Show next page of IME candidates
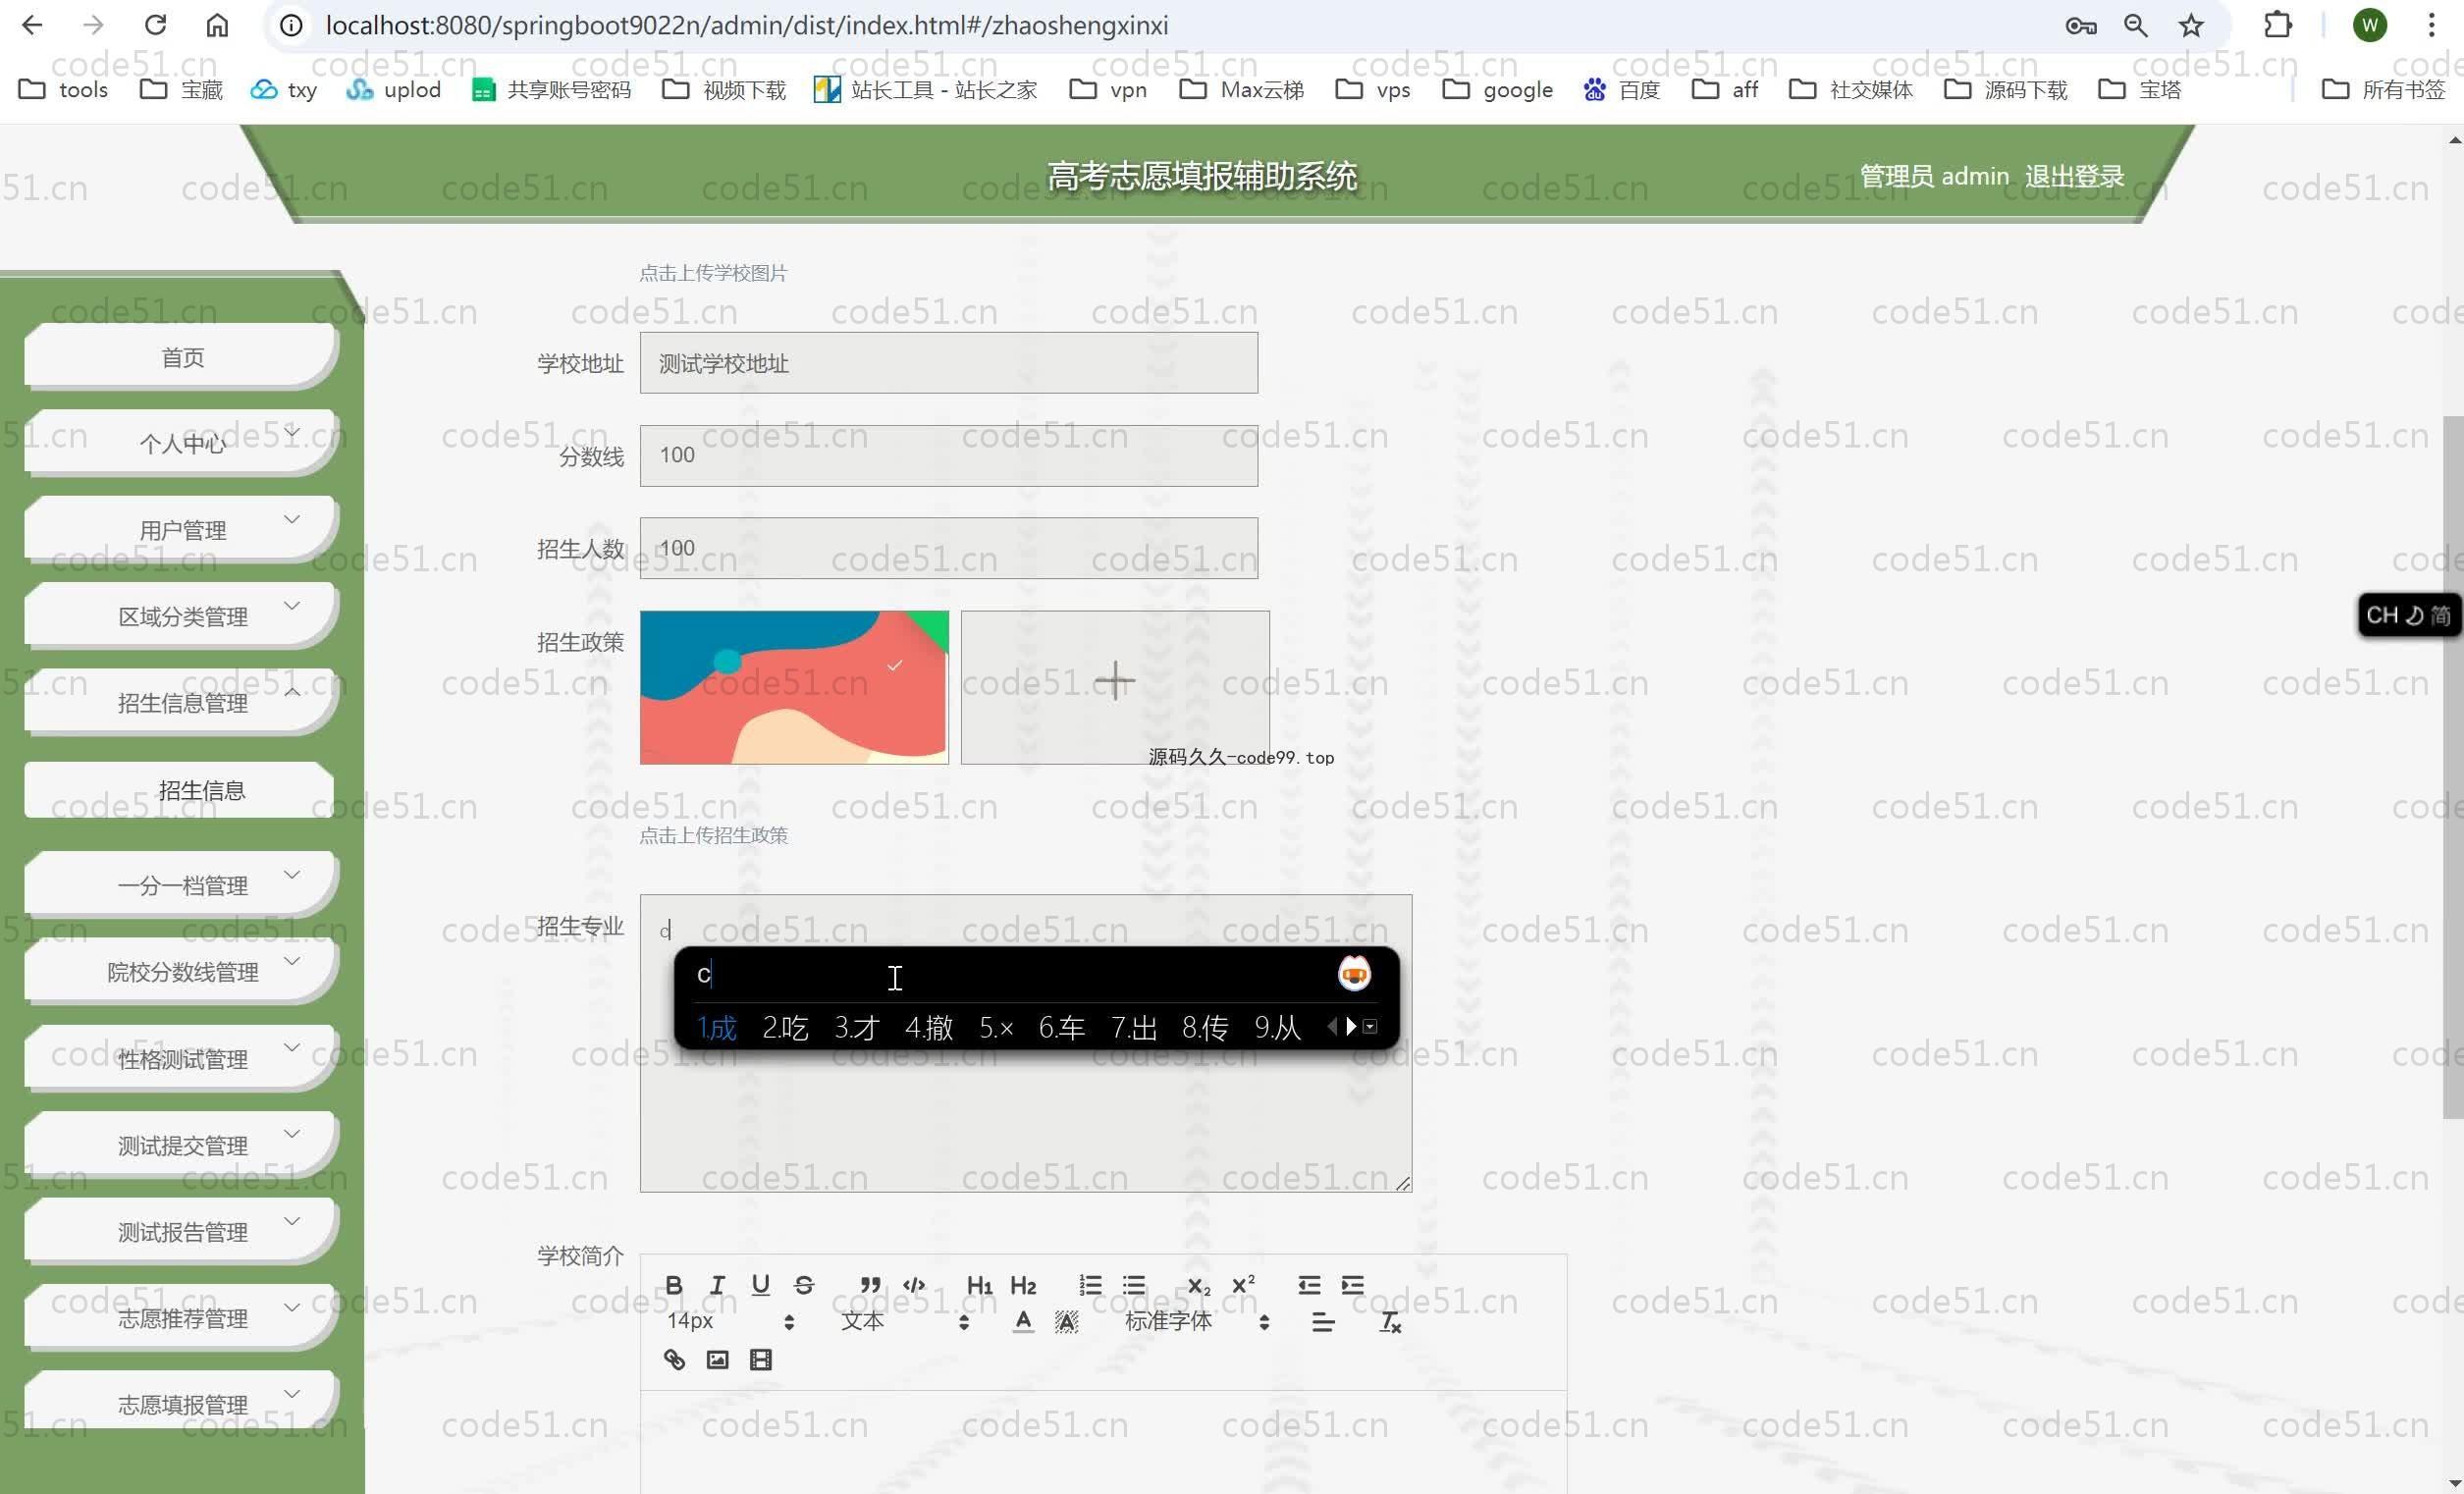2464x1494 pixels. [x=1351, y=1026]
